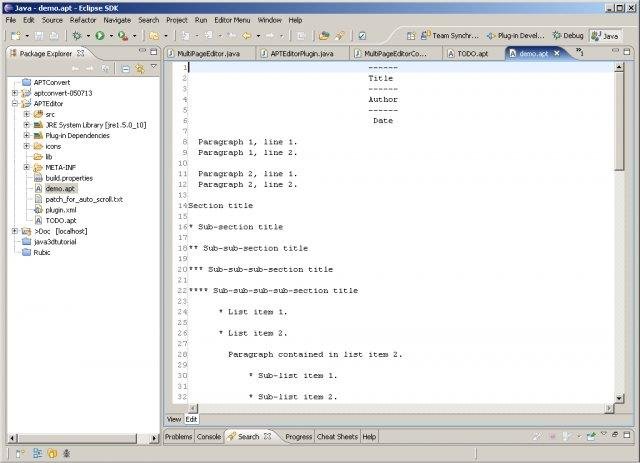Select the View tab below the editor
This screenshot has width=640, height=463.
[173, 419]
